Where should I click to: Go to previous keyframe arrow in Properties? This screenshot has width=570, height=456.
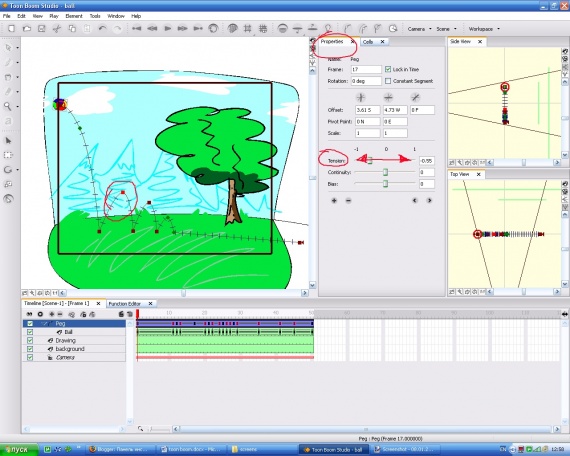pyautogui.click(x=415, y=200)
